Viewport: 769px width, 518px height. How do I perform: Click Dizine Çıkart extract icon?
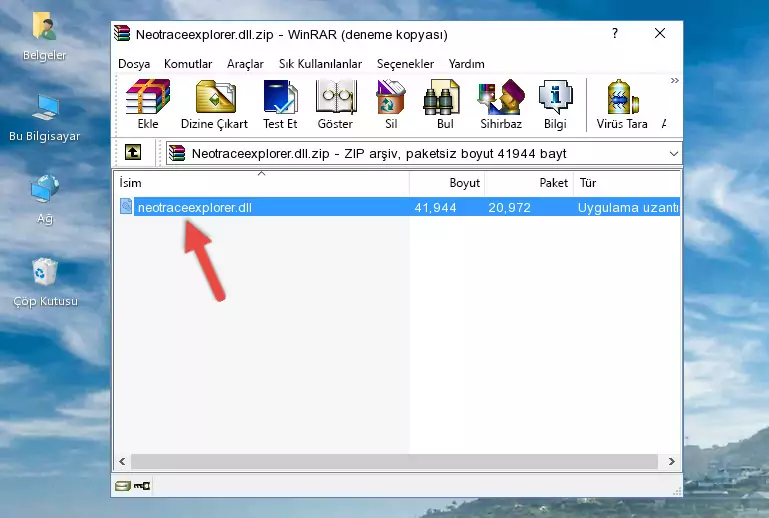coord(214,104)
